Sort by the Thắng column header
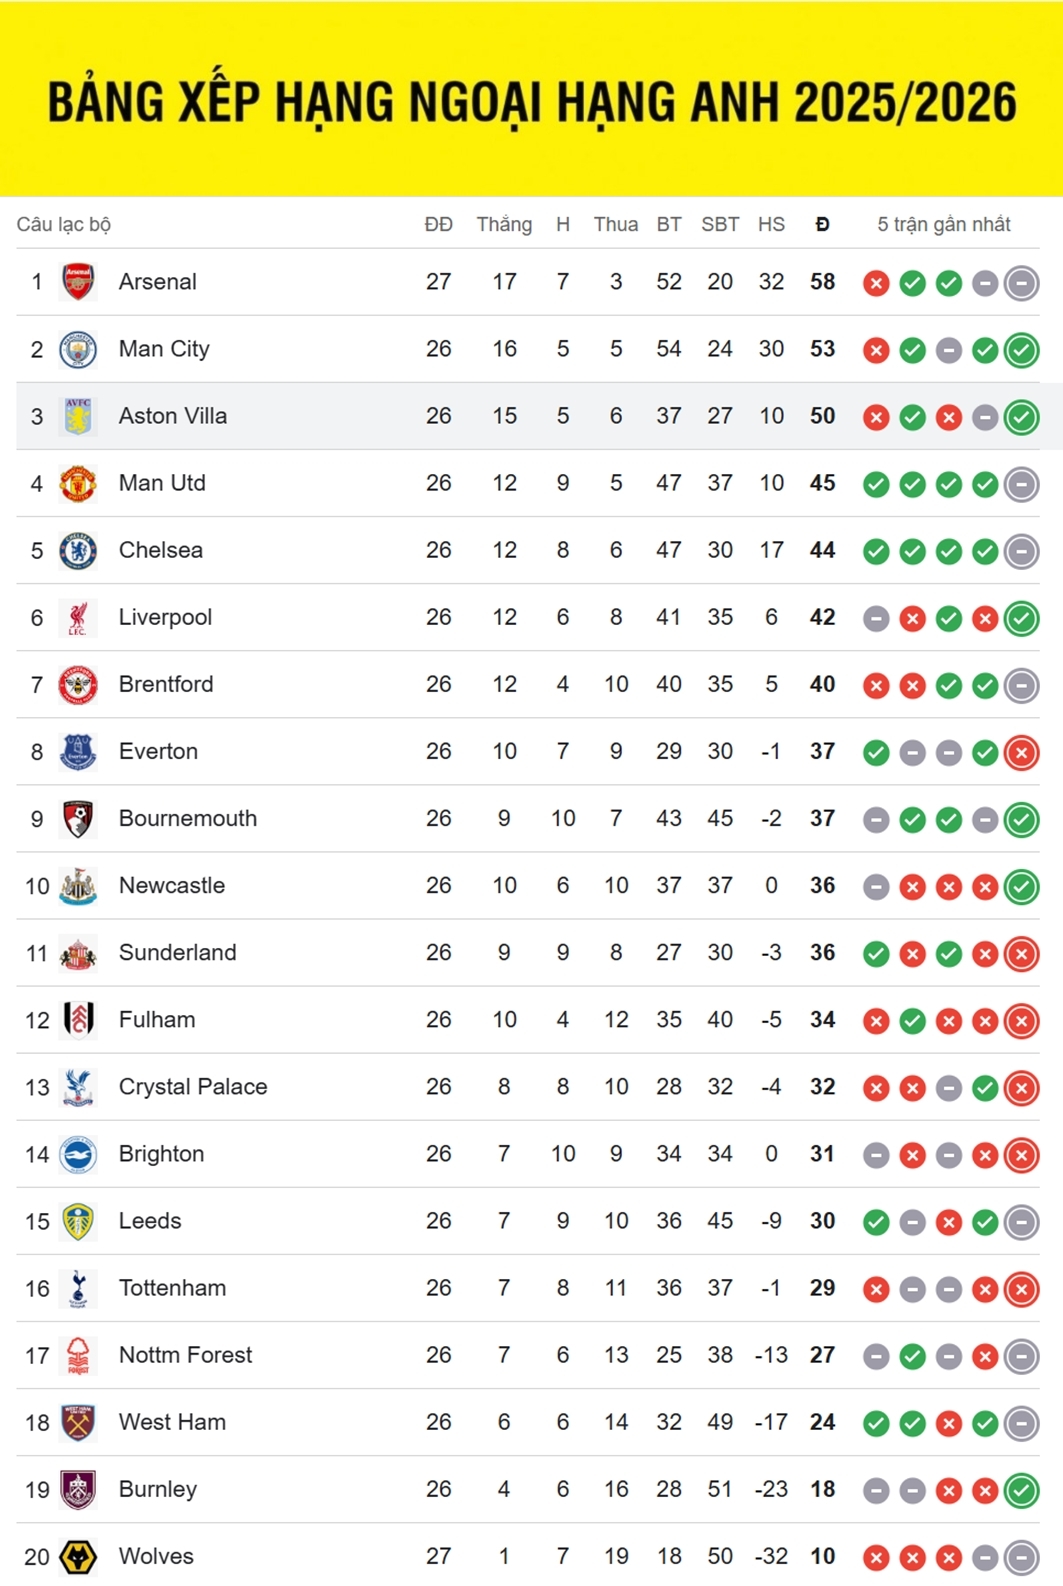The width and height of the screenshot is (1063, 1586). click(504, 224)
